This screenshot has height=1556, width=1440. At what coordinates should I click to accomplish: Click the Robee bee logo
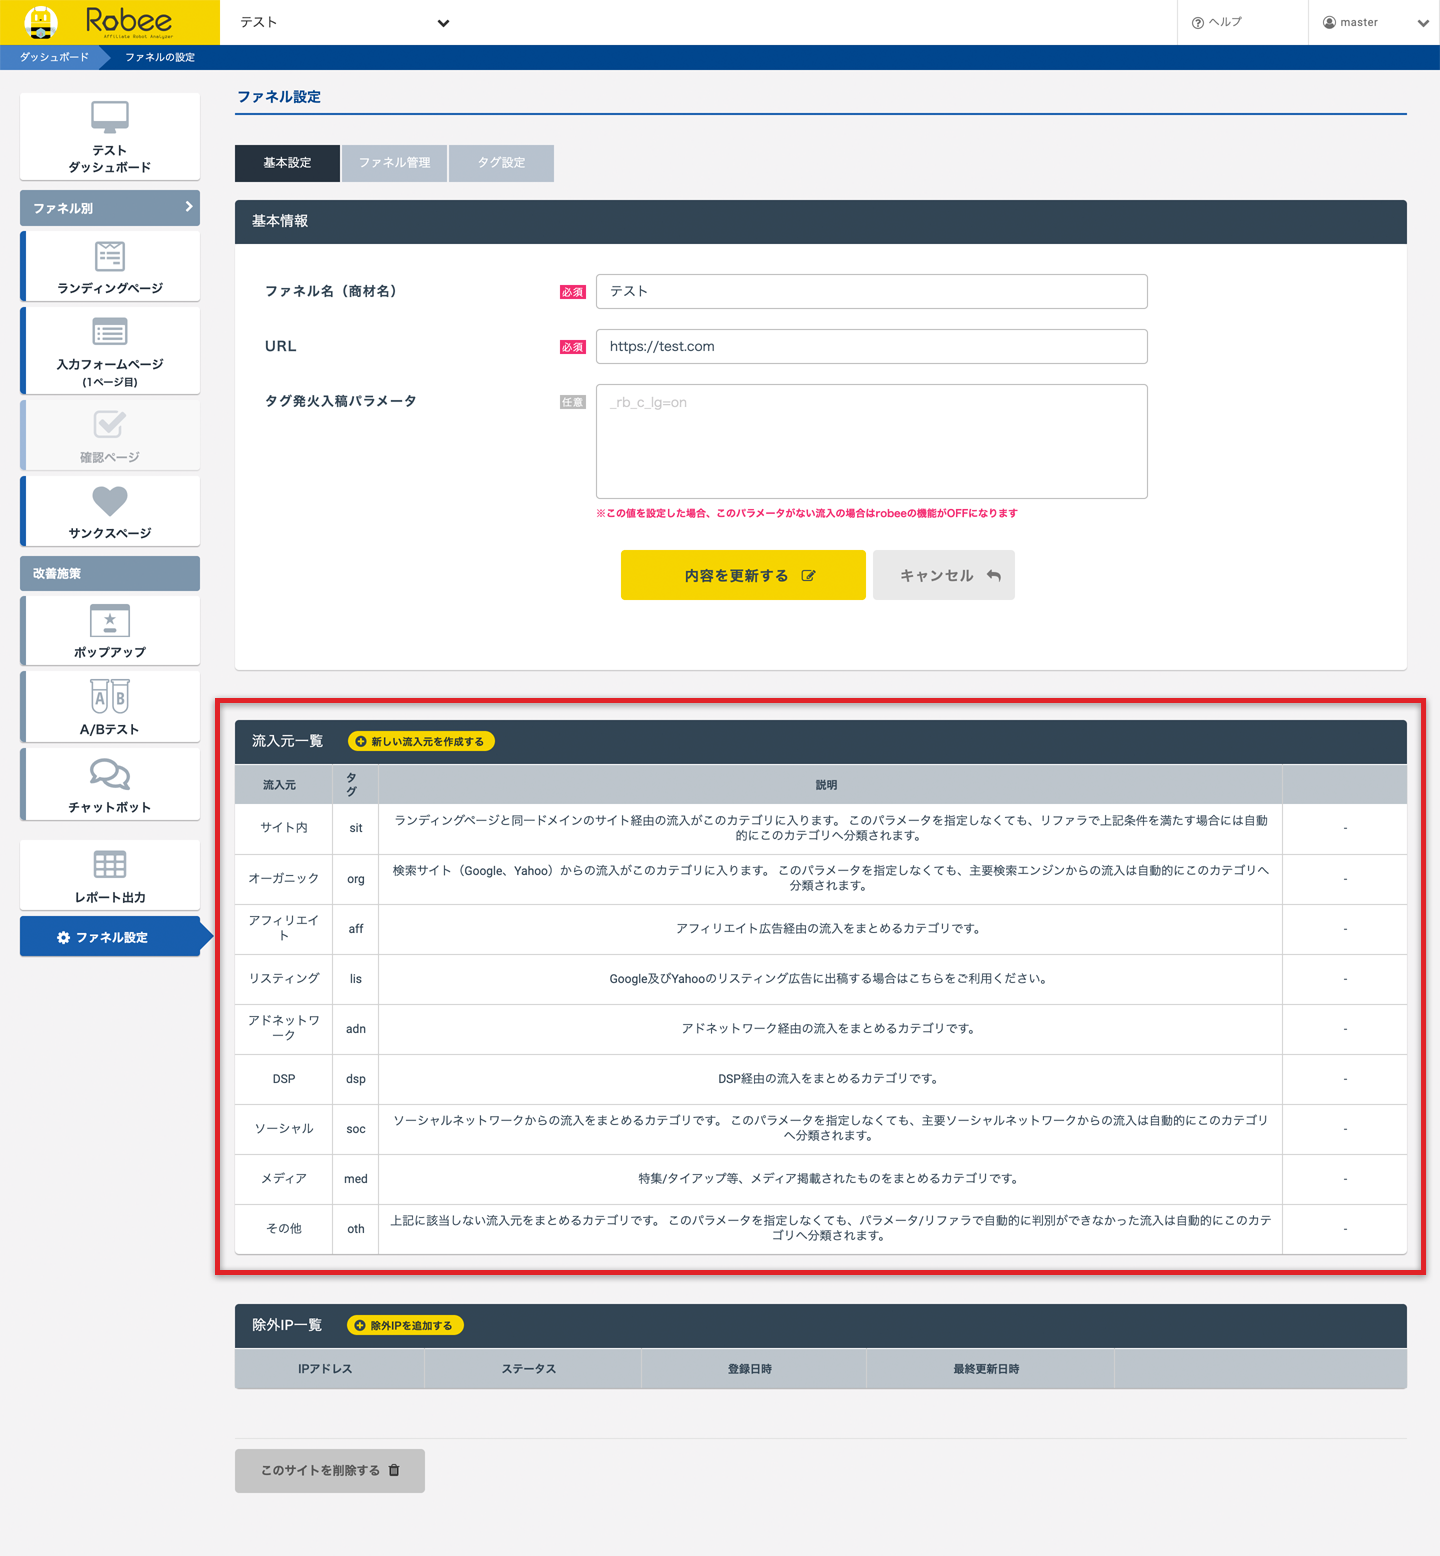(41, 22)
